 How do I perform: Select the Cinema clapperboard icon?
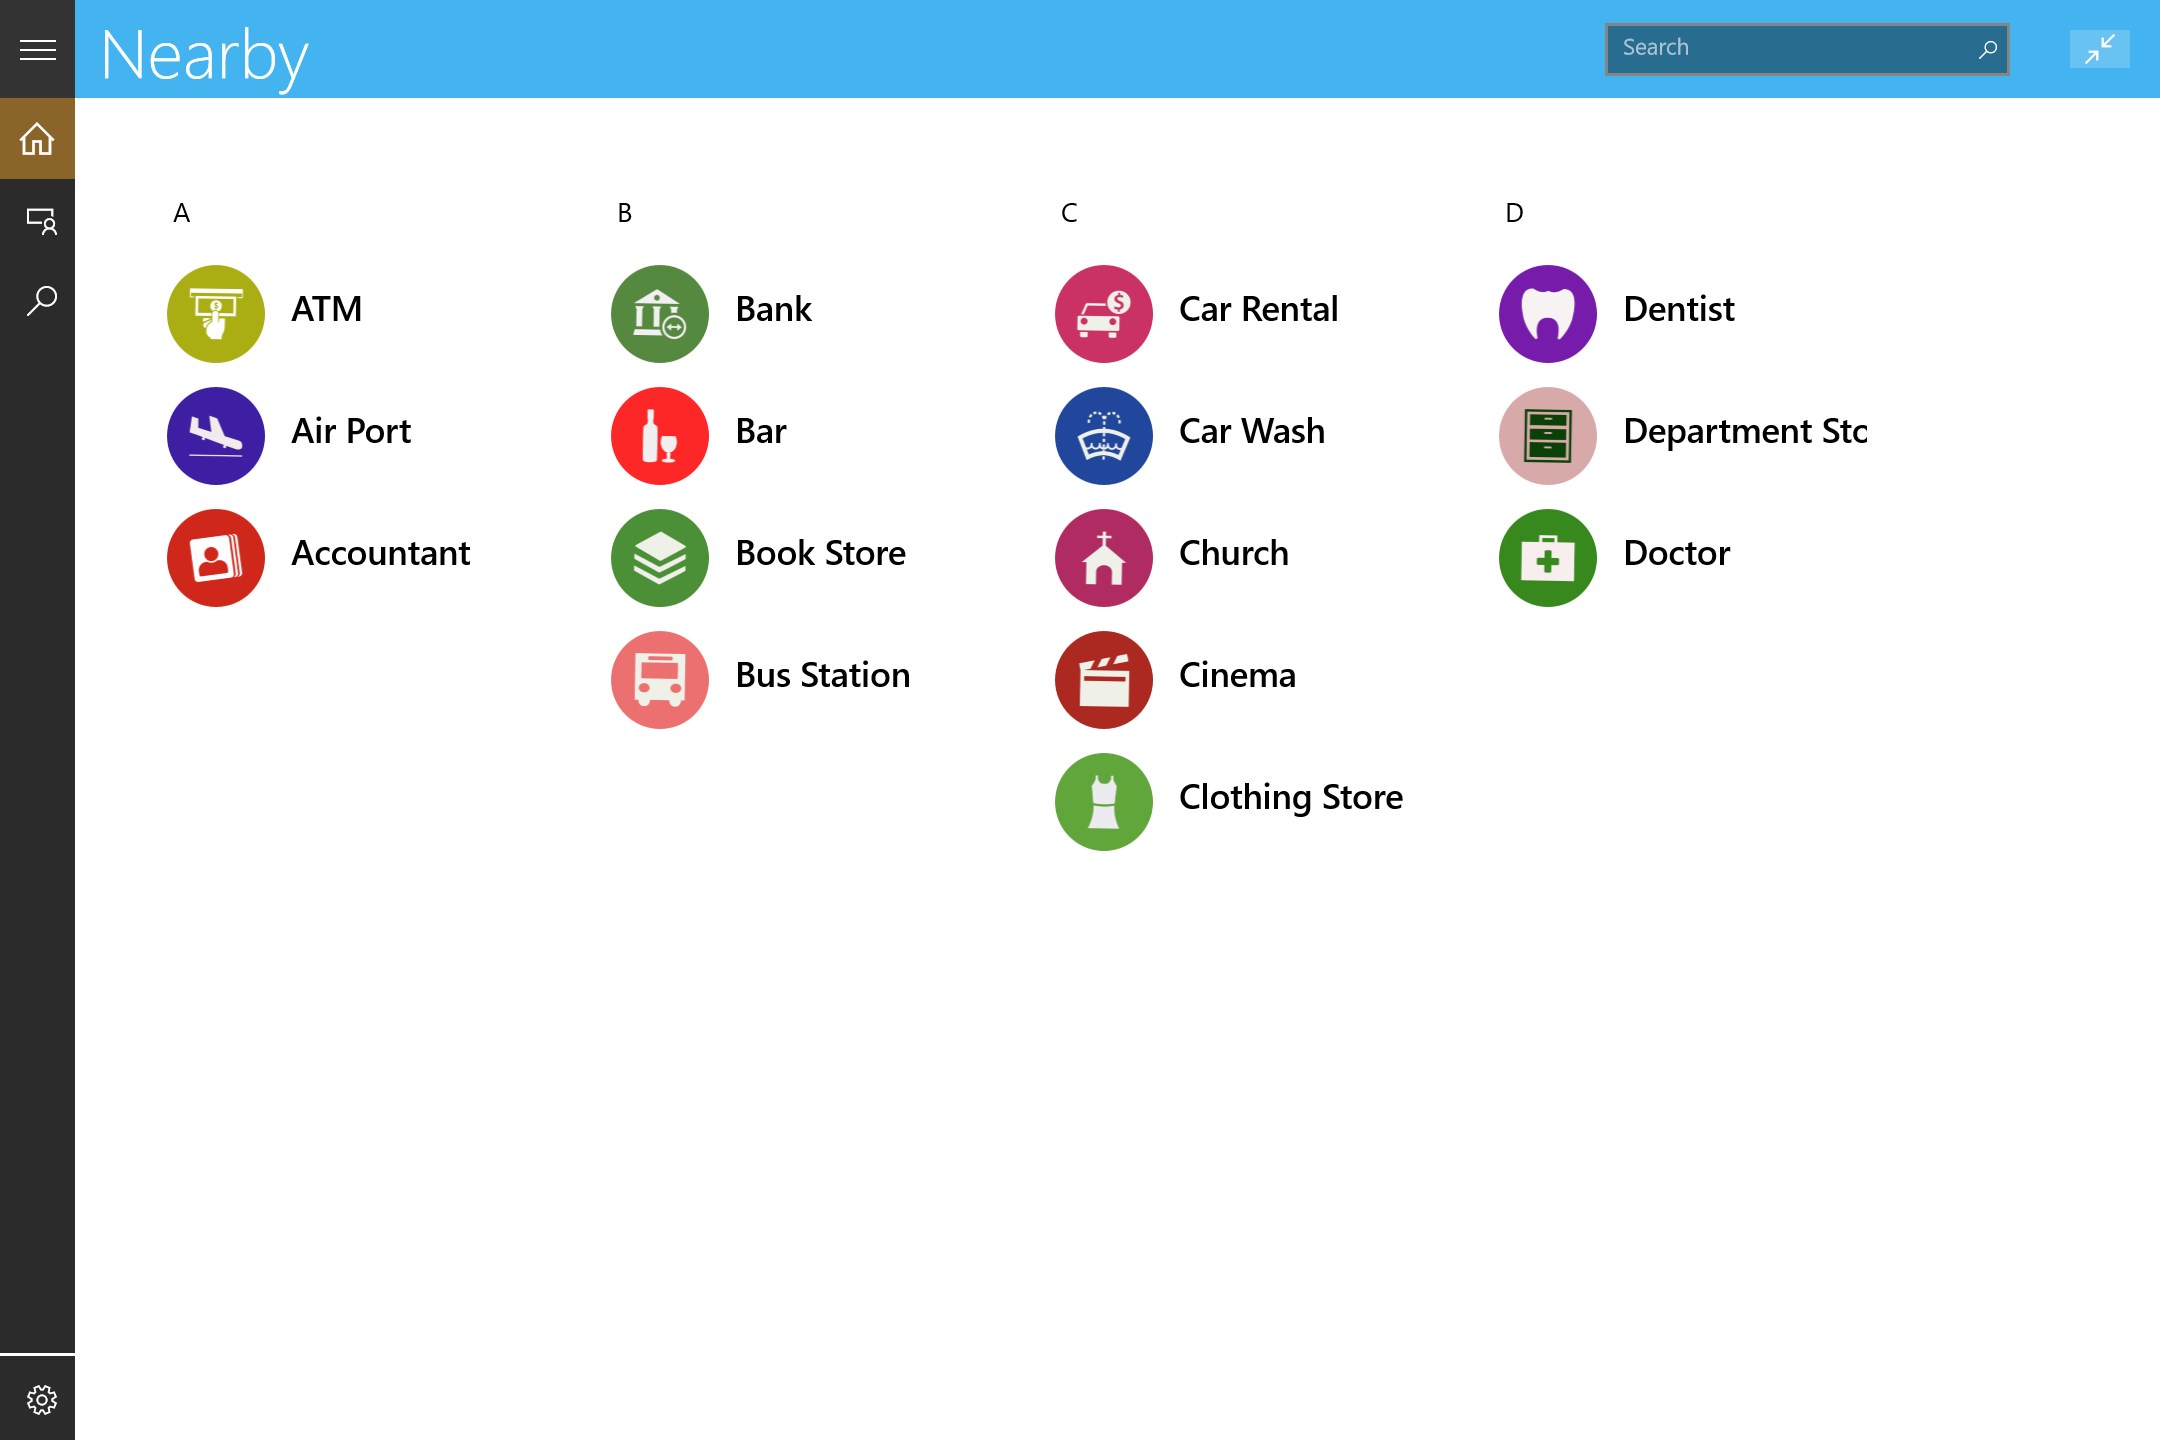click(1103, 679)
